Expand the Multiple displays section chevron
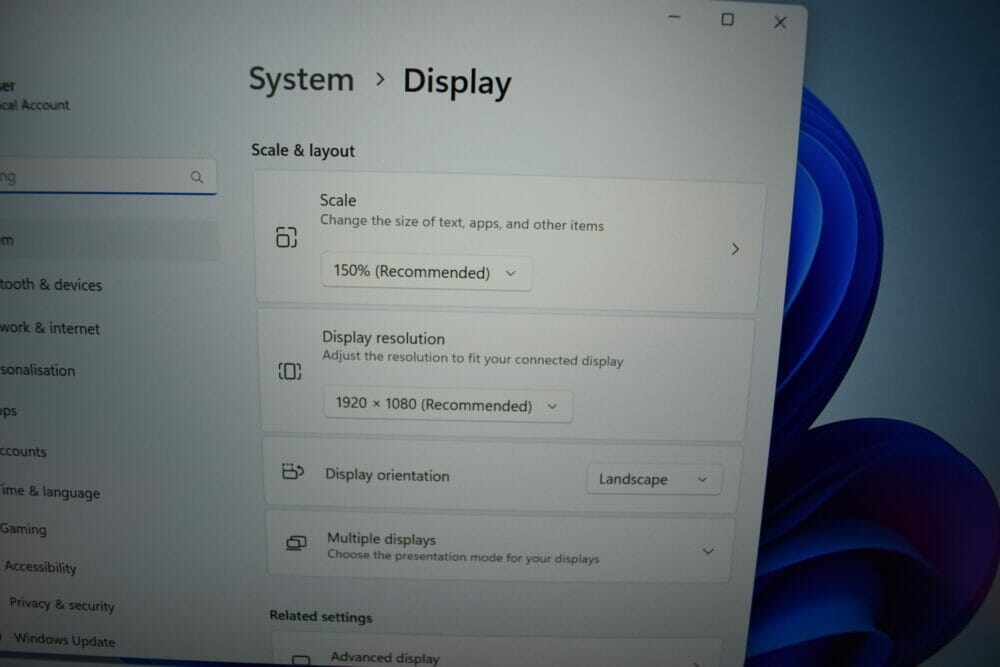 pos(708,551)
